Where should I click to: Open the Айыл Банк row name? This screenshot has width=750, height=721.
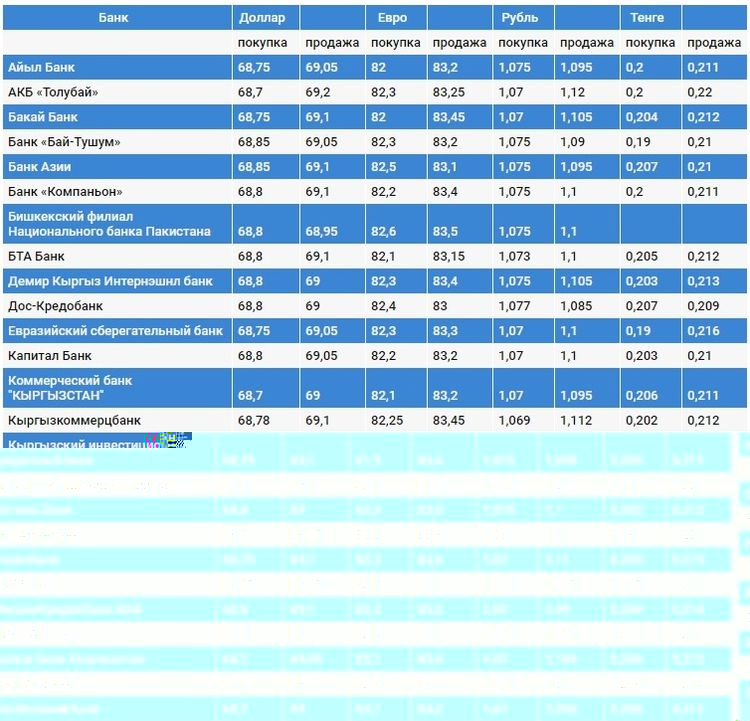click(x=41, y=68)
